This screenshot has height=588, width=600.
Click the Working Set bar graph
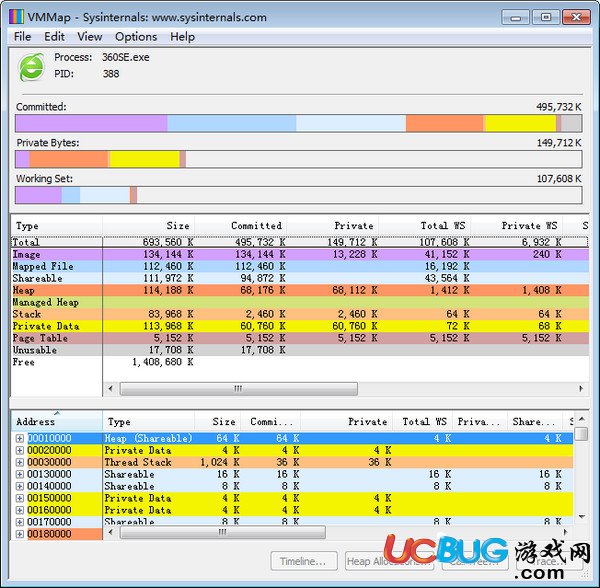tap(298, 195)
